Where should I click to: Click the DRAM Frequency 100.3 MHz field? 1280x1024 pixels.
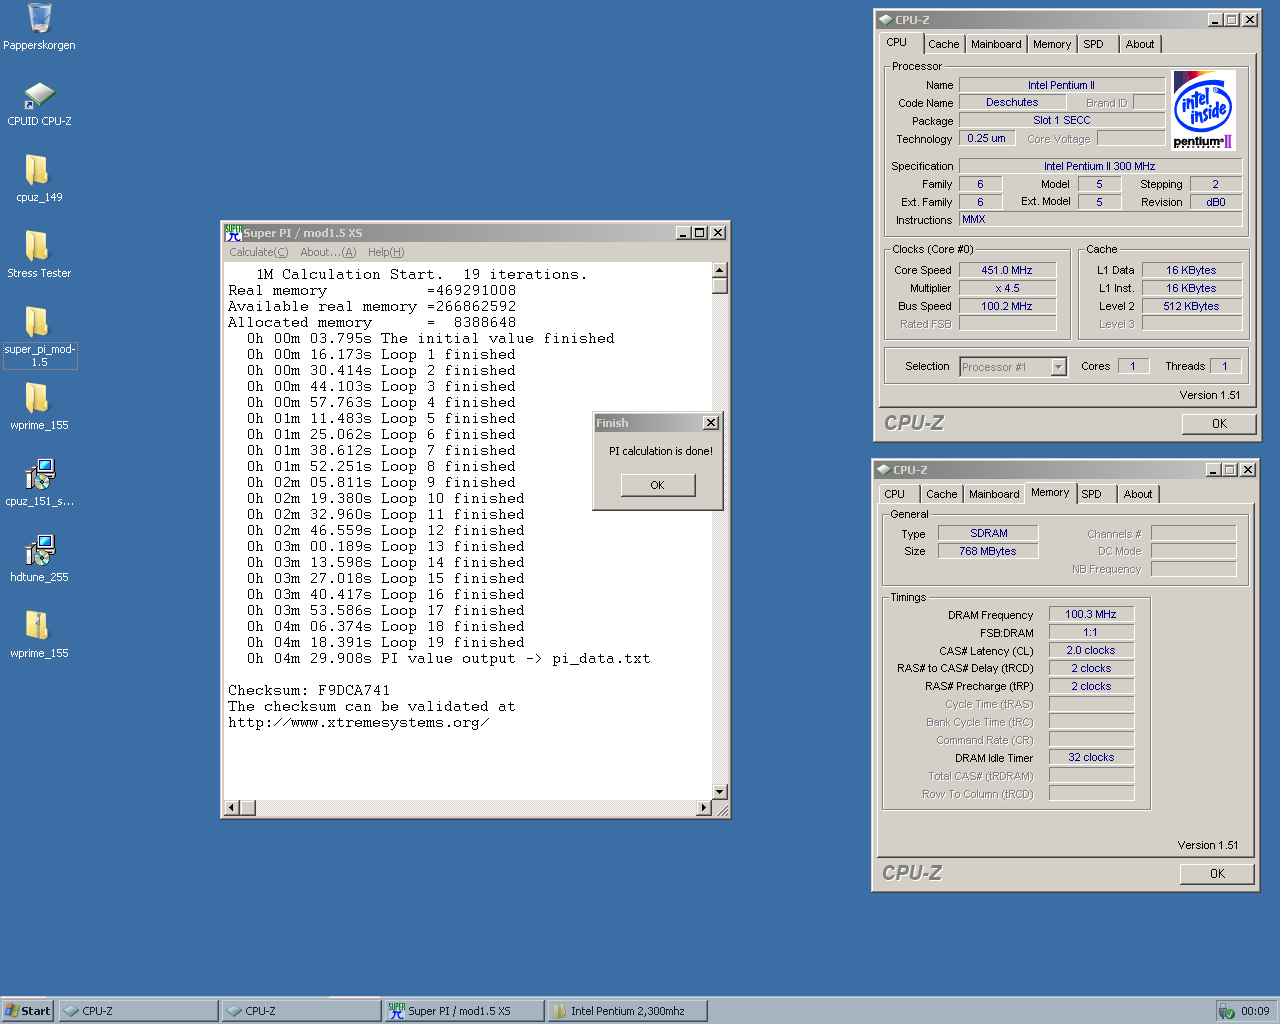(1091, 615)
